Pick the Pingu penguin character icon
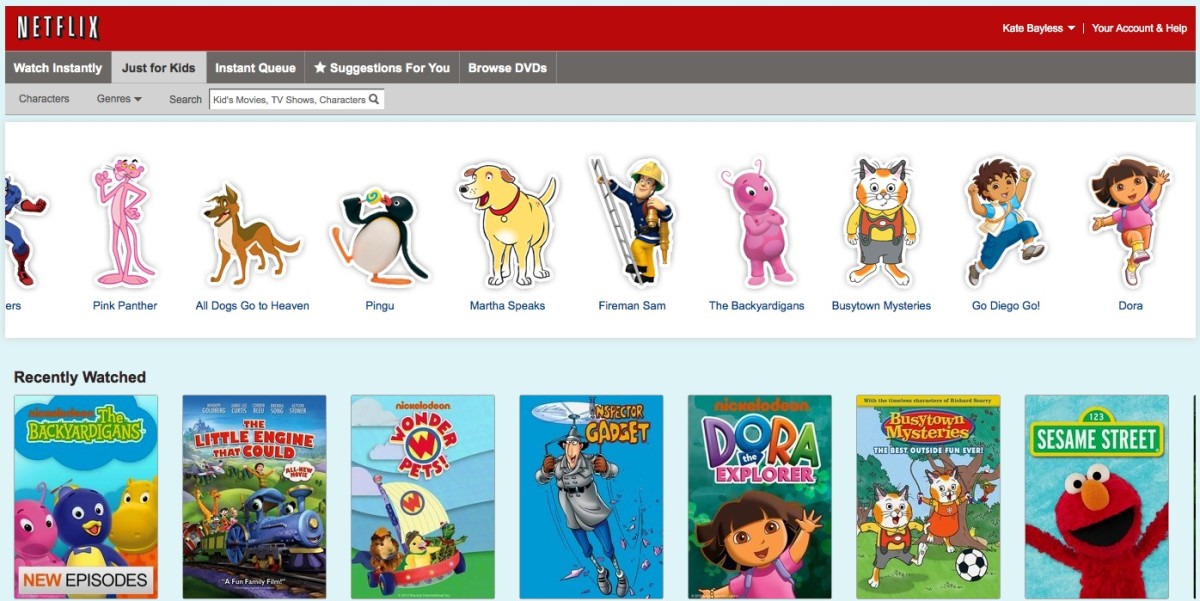The width and height of the screenshot is (1200, 601). (378, 237)
